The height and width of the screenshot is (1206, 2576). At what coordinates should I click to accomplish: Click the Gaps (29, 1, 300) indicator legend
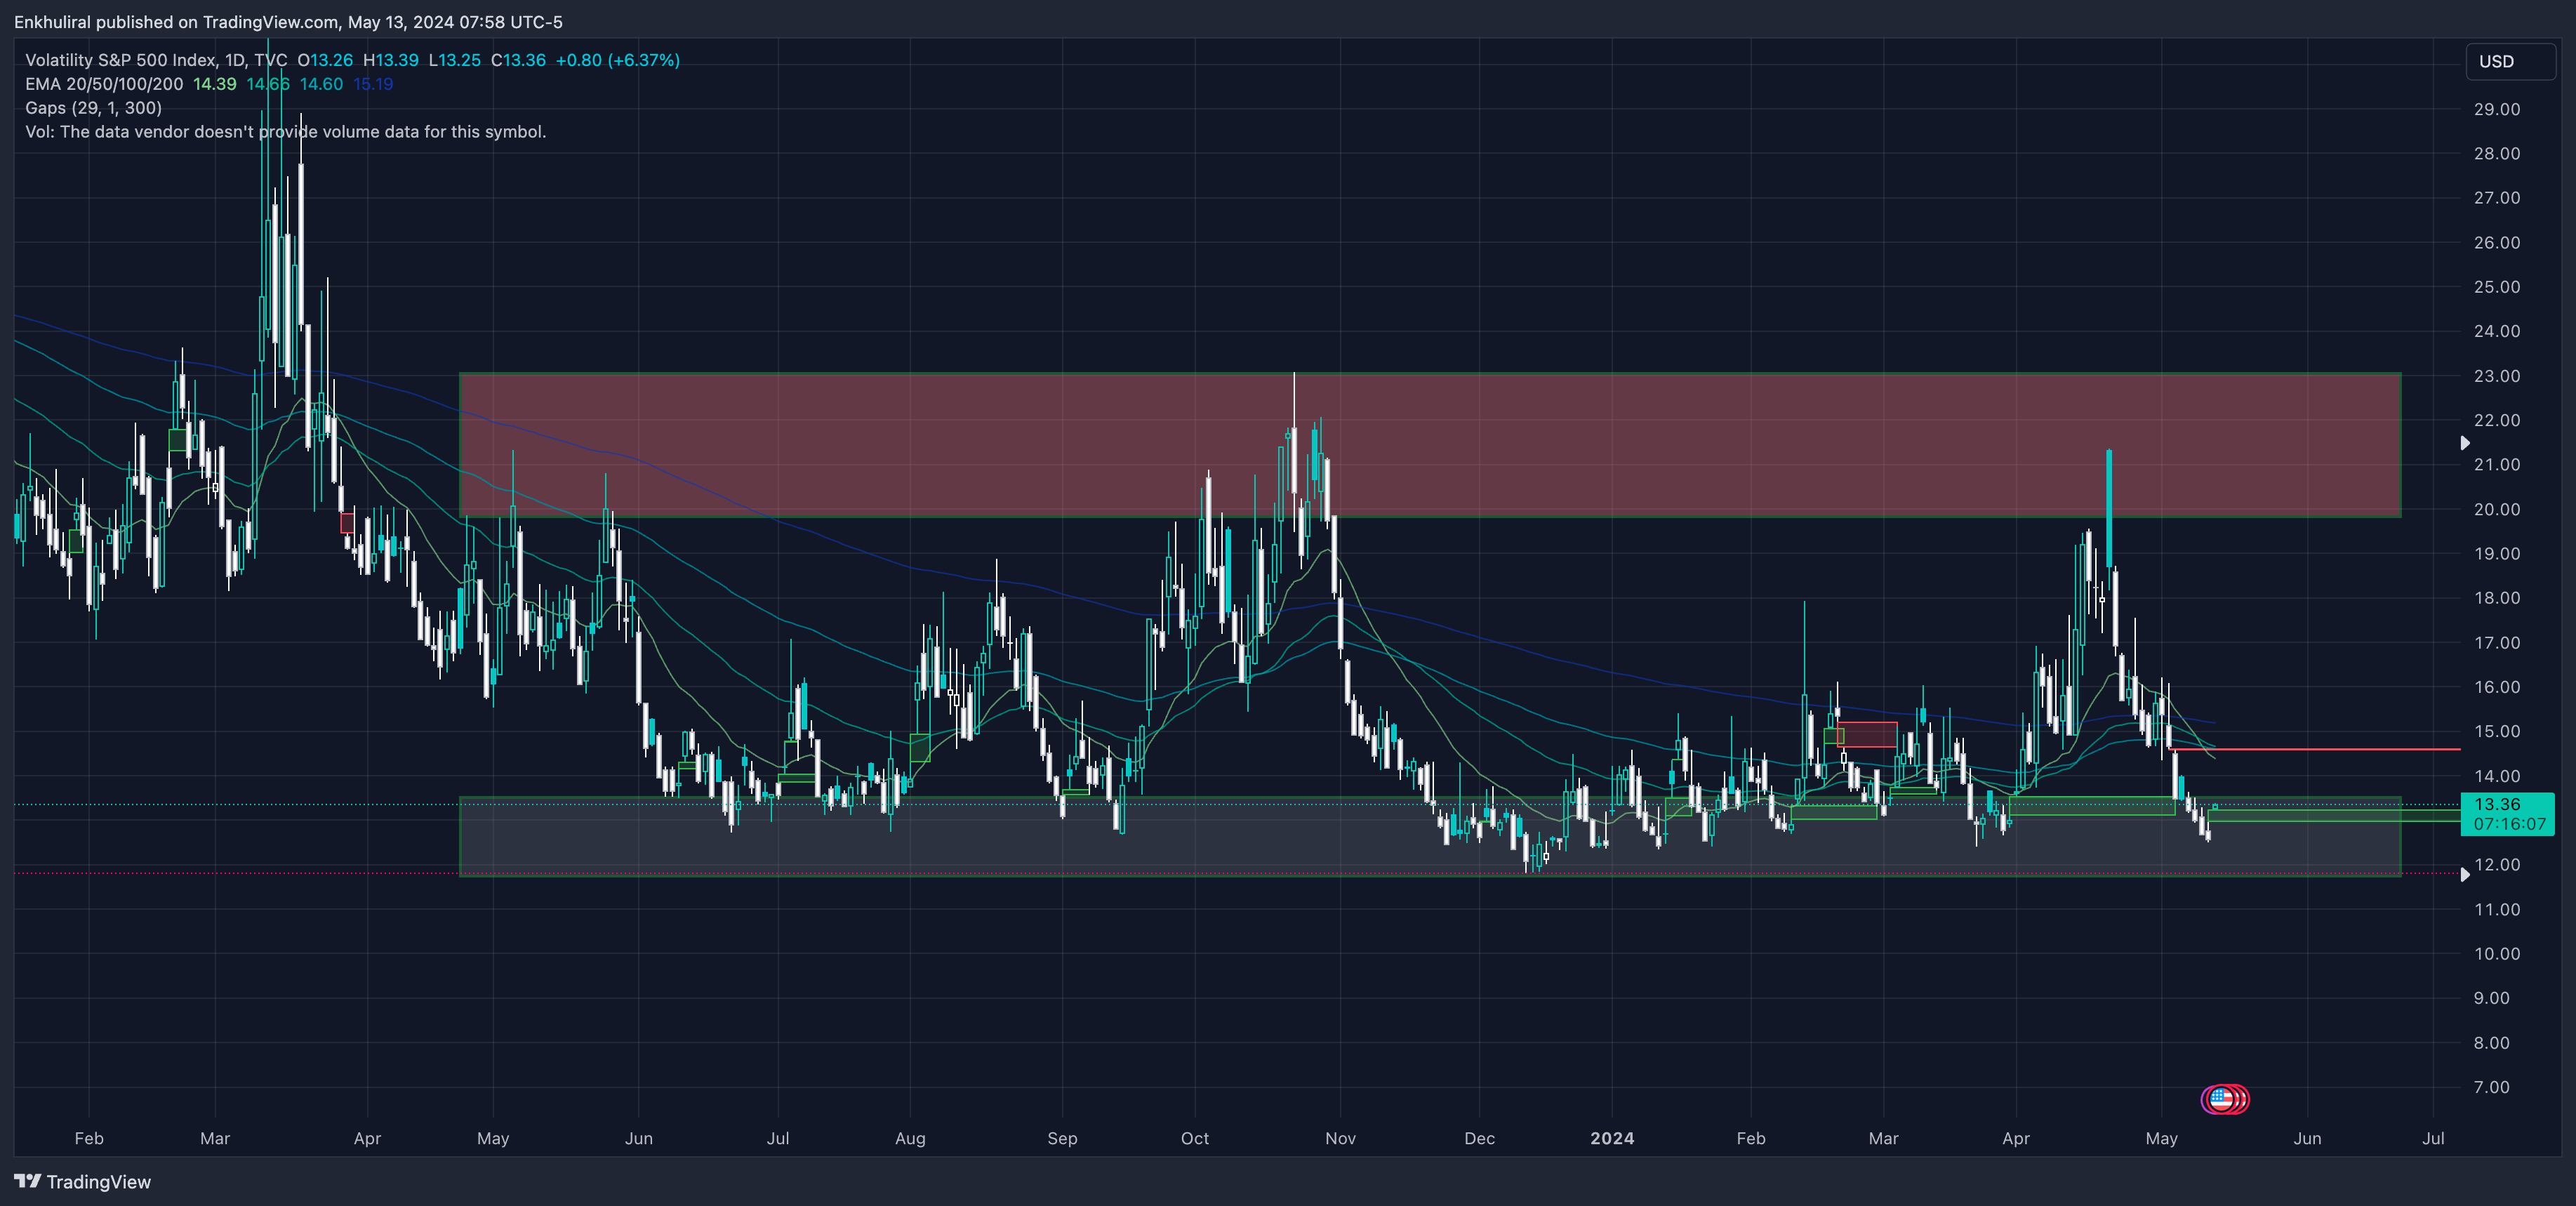tap(93, 108)
